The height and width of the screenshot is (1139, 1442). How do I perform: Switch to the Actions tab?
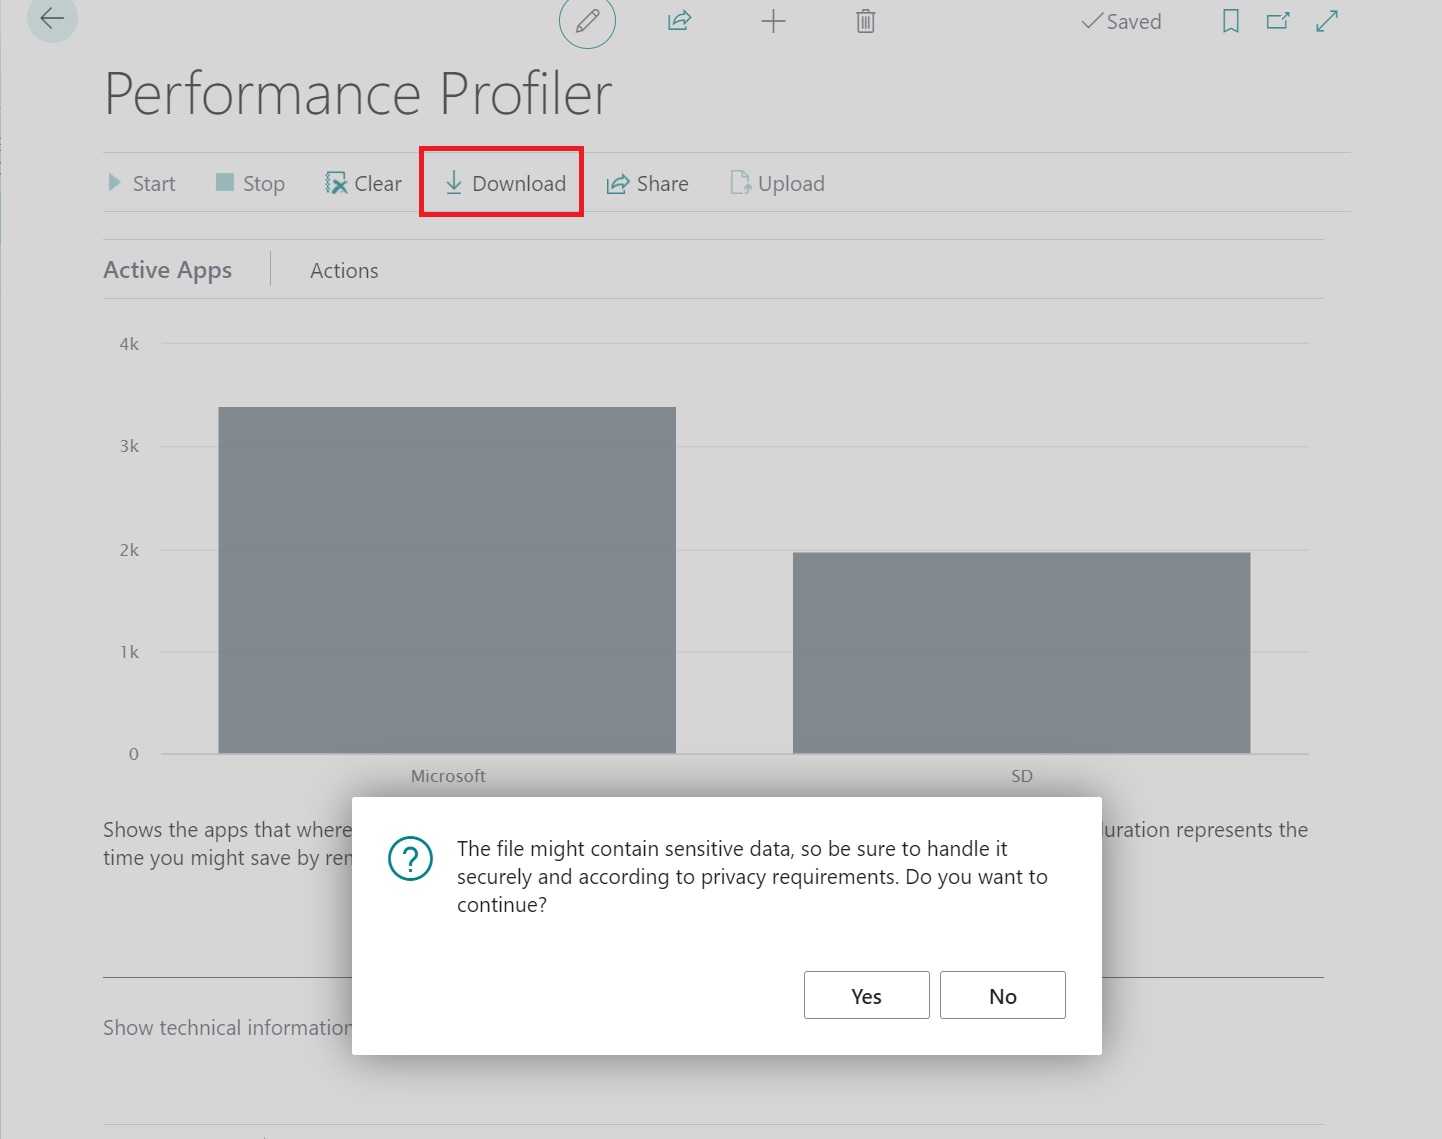[344, 270]
